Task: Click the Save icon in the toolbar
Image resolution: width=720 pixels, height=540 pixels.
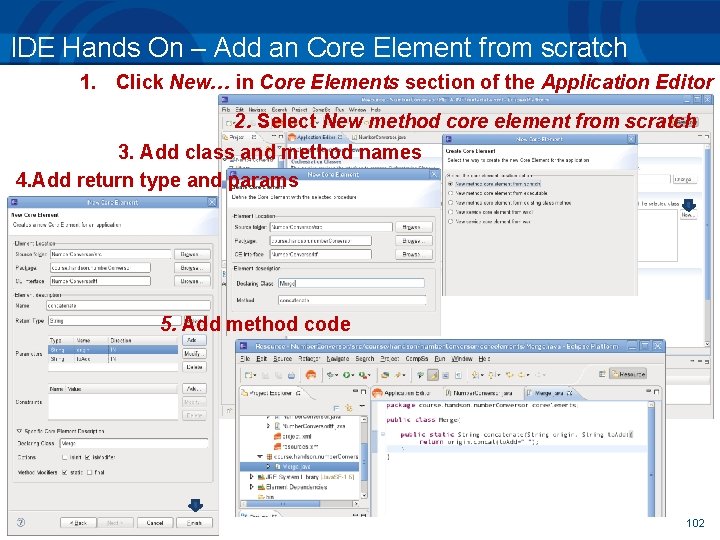Action: click(x=265, y=375)
